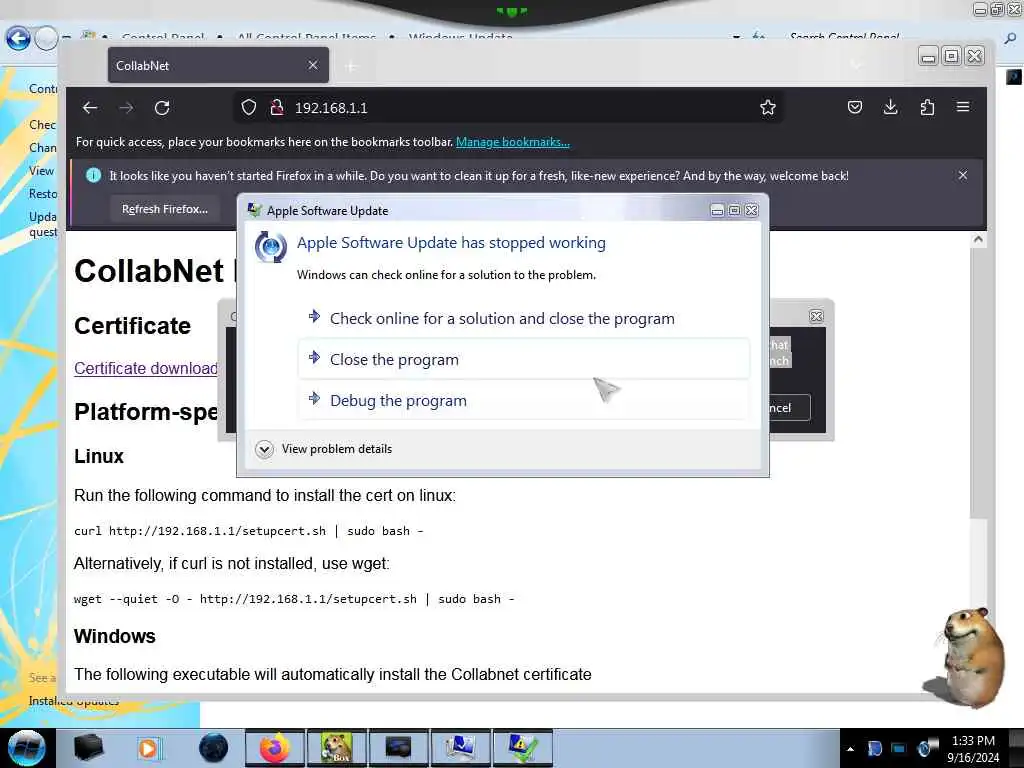Screen dimensions: 1024x768
Task: Open Firefox extensions puzzle icon
Action: pyautogui.click(x=927, y=107)
